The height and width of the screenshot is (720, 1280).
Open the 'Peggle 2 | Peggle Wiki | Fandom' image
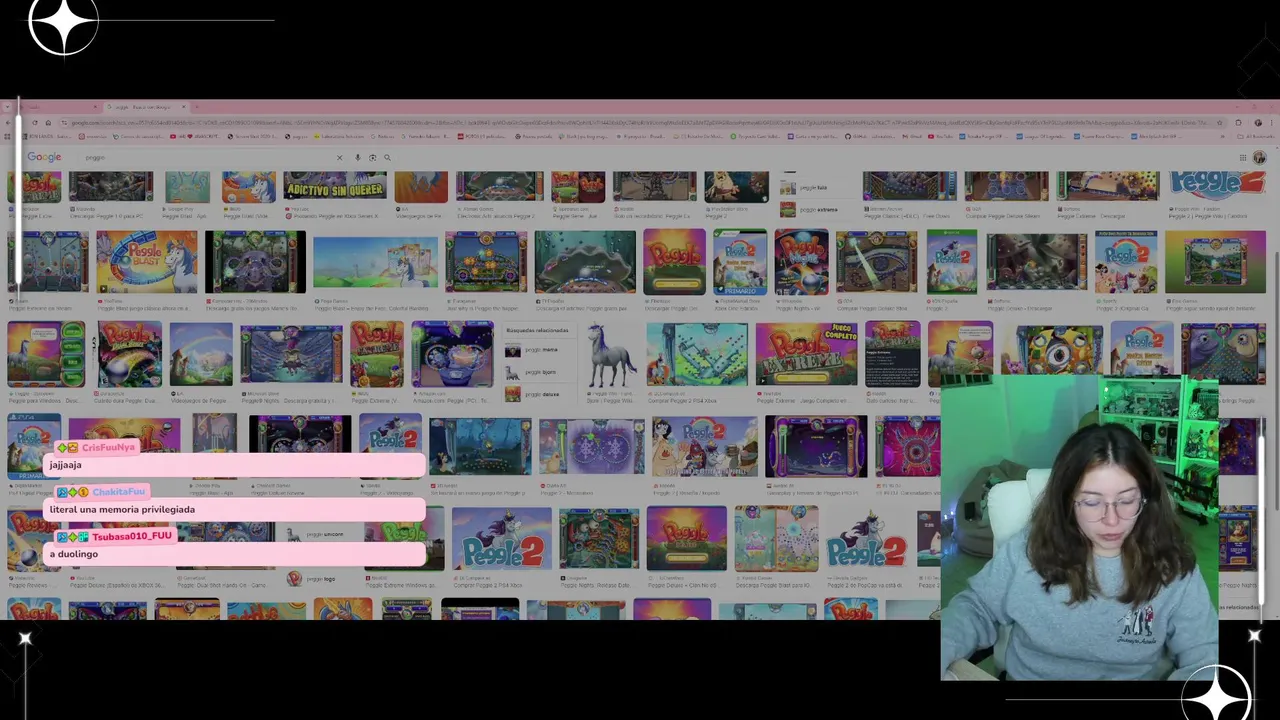click(x=1216, y=187)
